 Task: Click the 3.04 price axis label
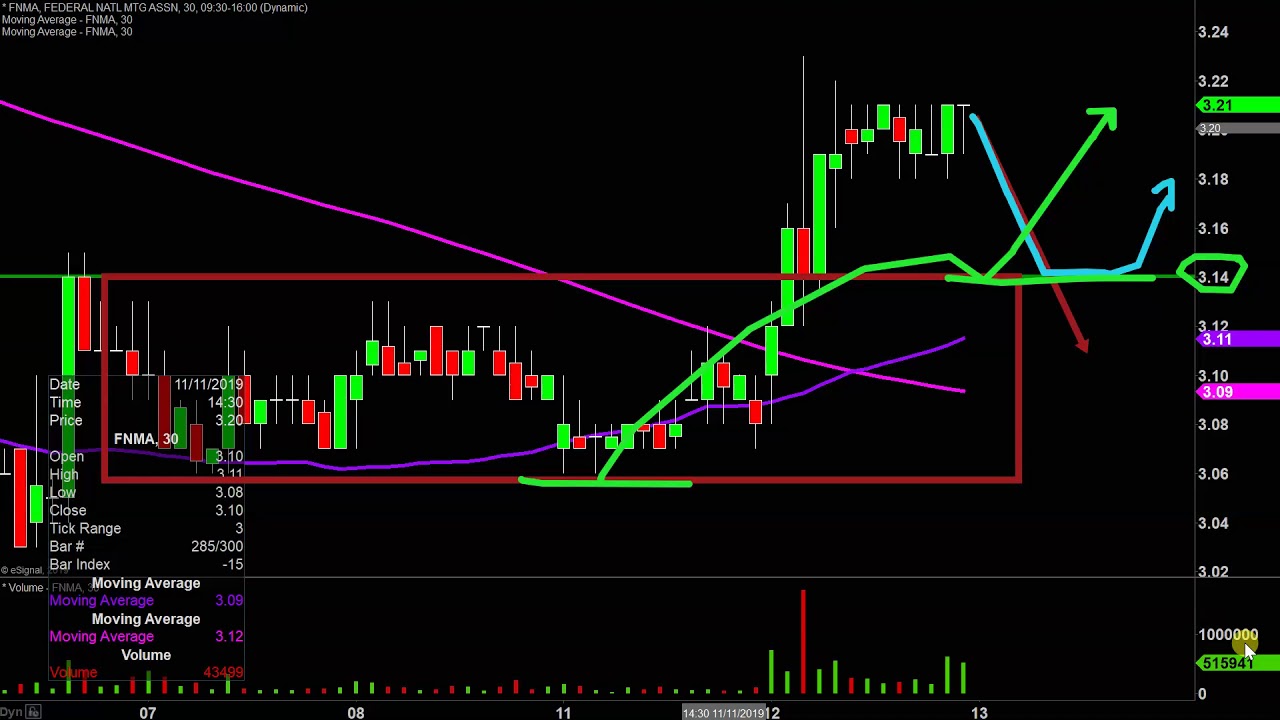pyautogui.click(x=1213, y=523)
